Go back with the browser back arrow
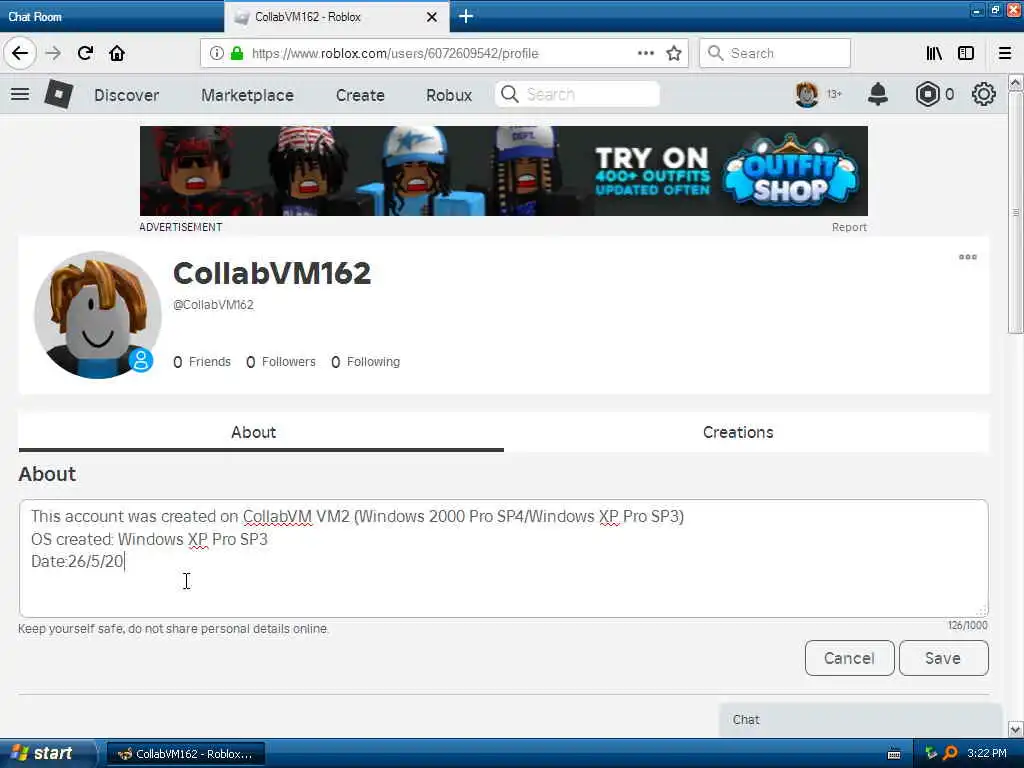This screenshot has width=1024, height=768. (20, 53)
